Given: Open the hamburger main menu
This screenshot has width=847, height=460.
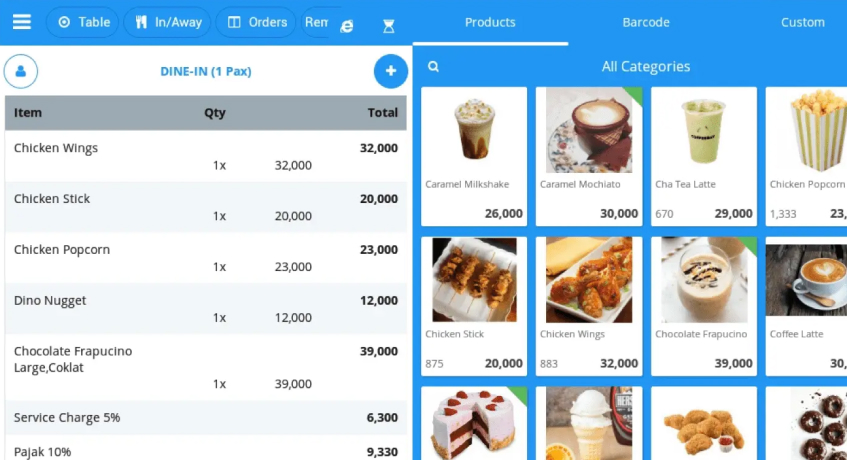Looking at the screenshot, I should pos(21,22).
